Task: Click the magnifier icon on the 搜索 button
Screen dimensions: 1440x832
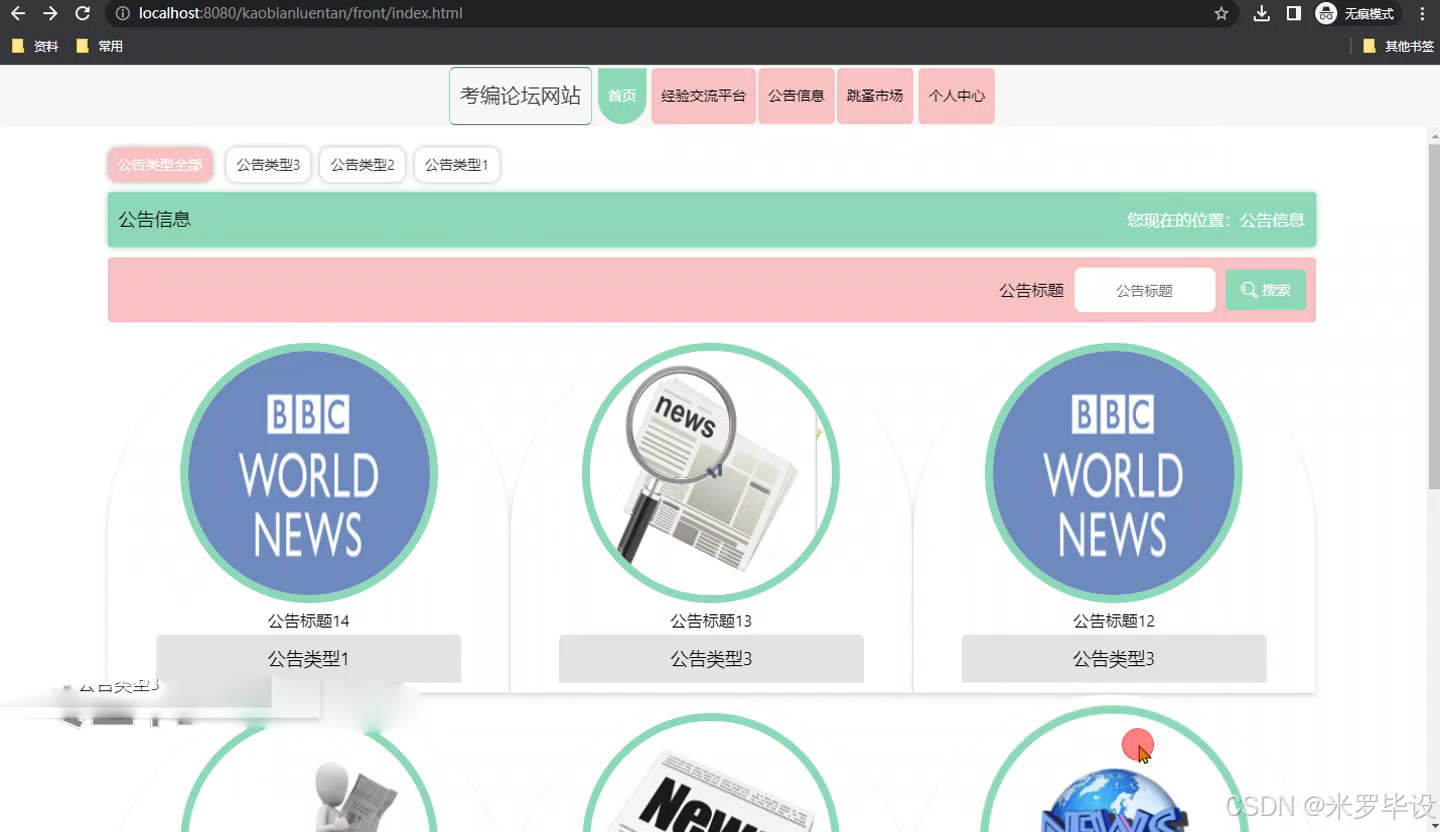Action: pos(1248,289)
